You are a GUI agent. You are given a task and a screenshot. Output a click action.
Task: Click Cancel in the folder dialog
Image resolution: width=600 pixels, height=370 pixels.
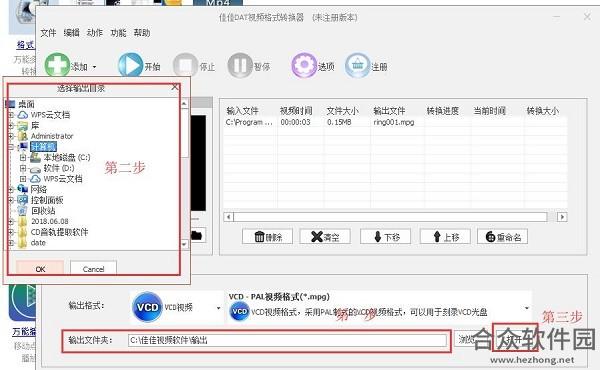click(93, 269)
